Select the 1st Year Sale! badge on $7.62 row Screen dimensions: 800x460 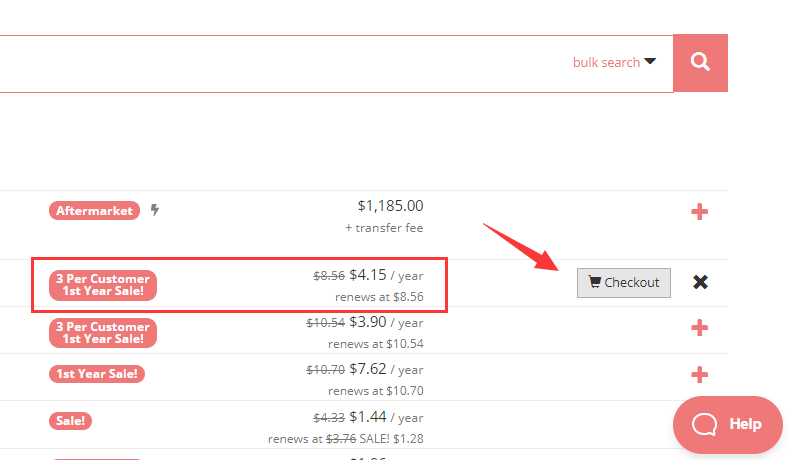(97, 374)
